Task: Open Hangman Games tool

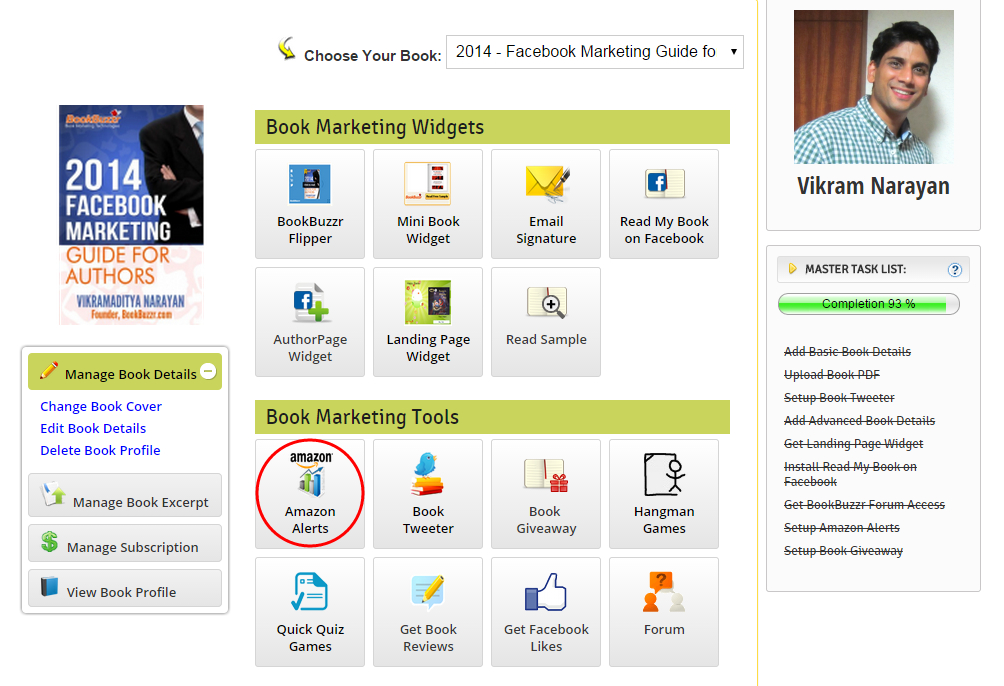Action: pos(664,494)
